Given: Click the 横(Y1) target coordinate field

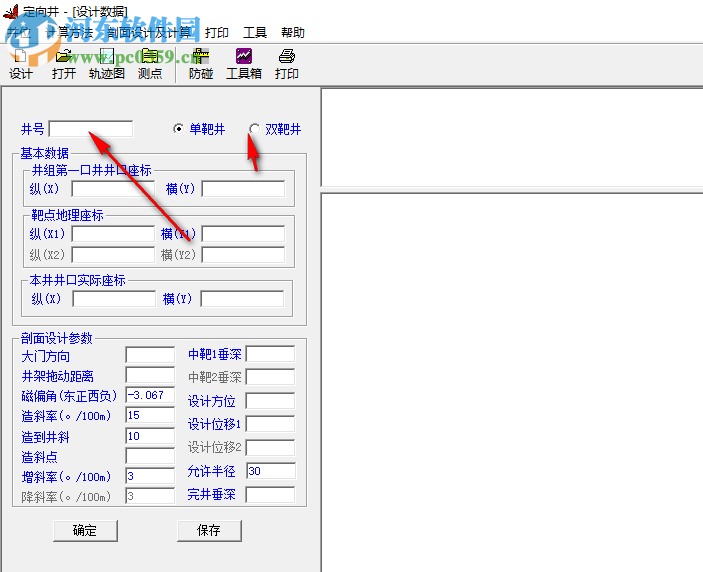Looking at the screenshot, I should (243, 234).
